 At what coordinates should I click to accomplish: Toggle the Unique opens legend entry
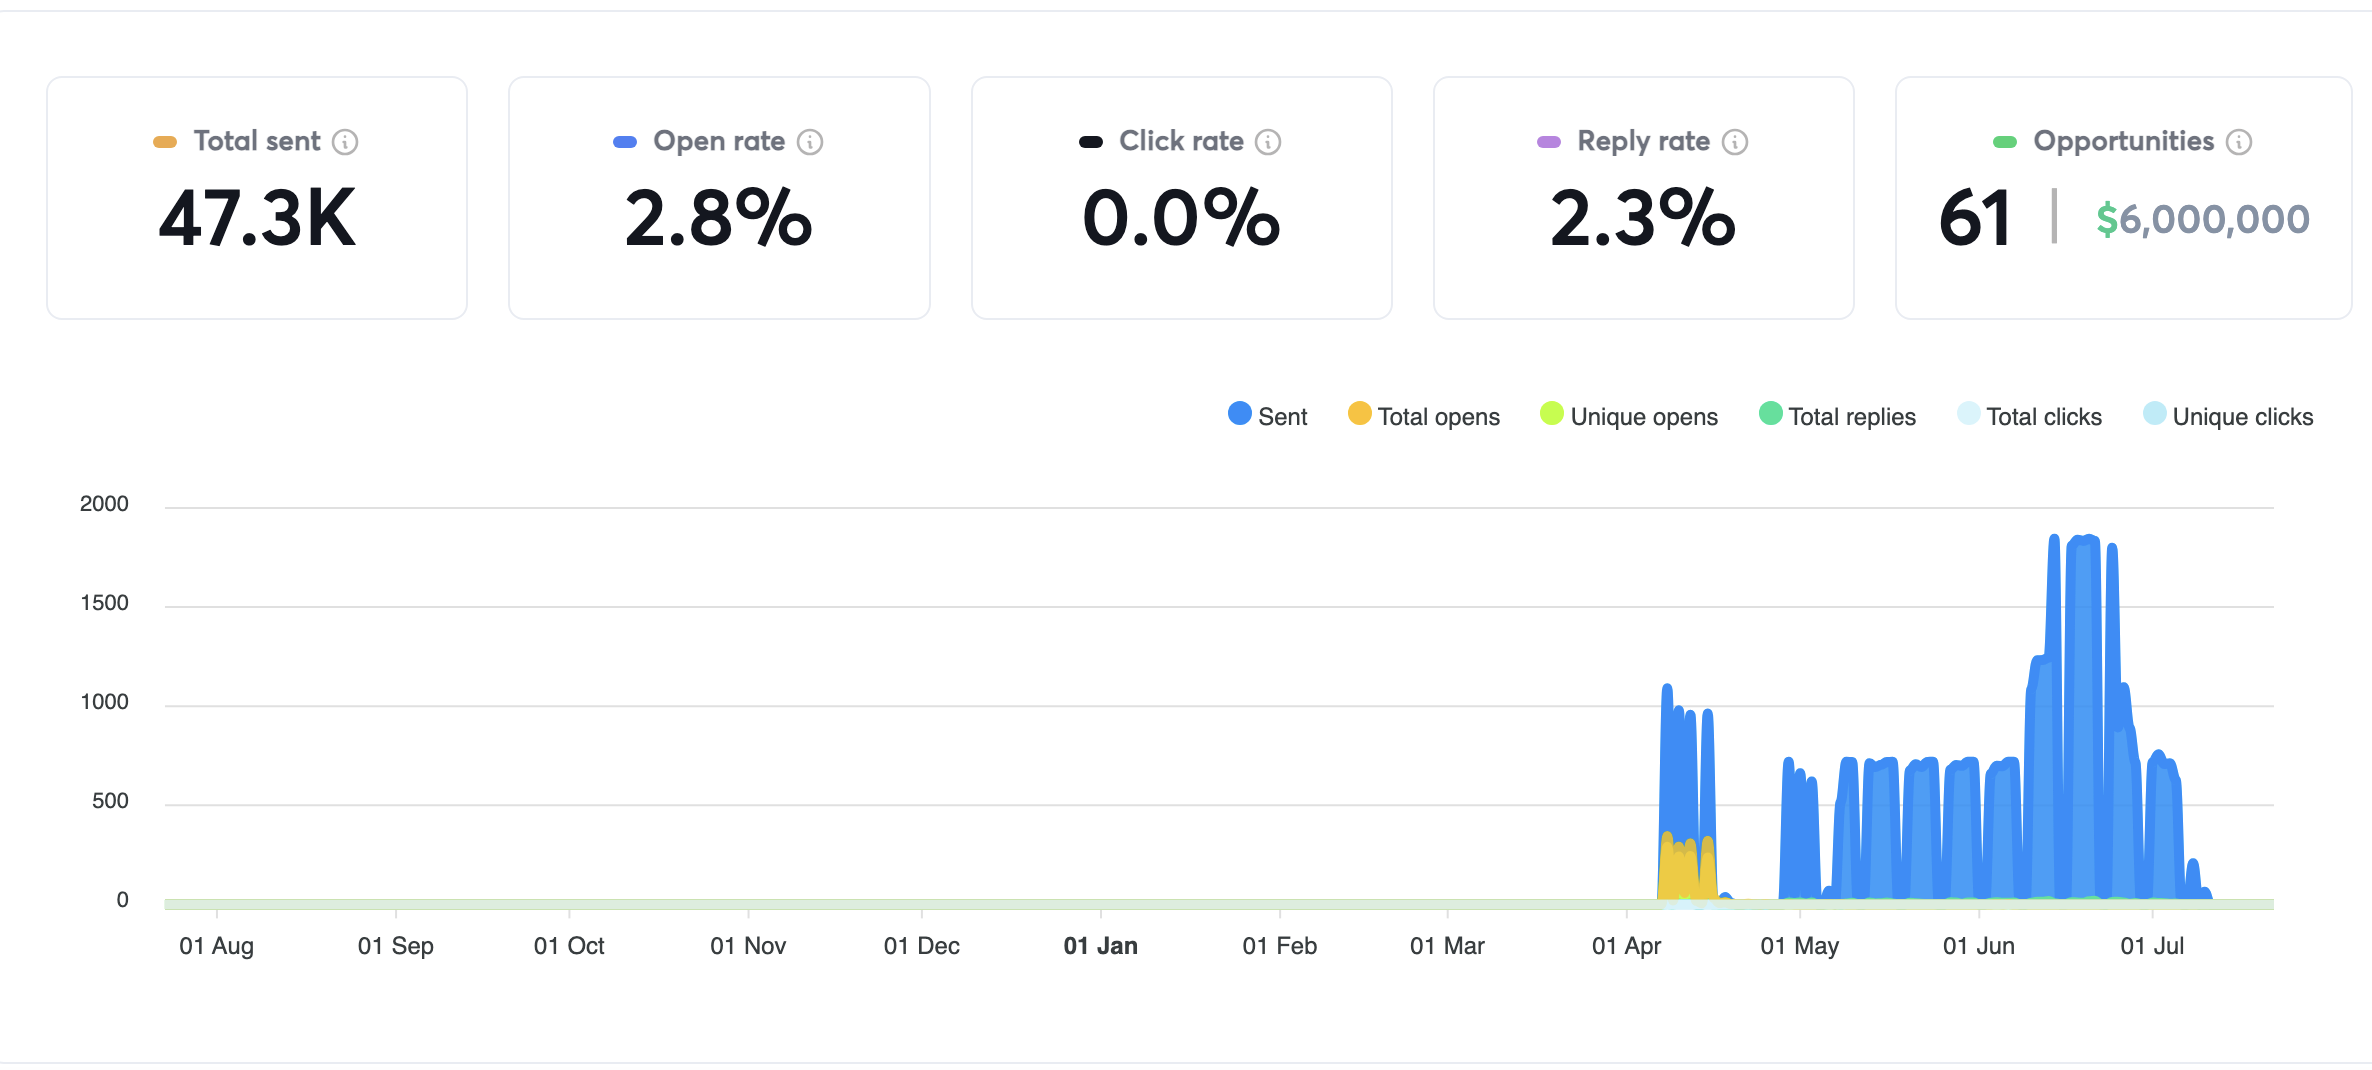coord(1629,416)
